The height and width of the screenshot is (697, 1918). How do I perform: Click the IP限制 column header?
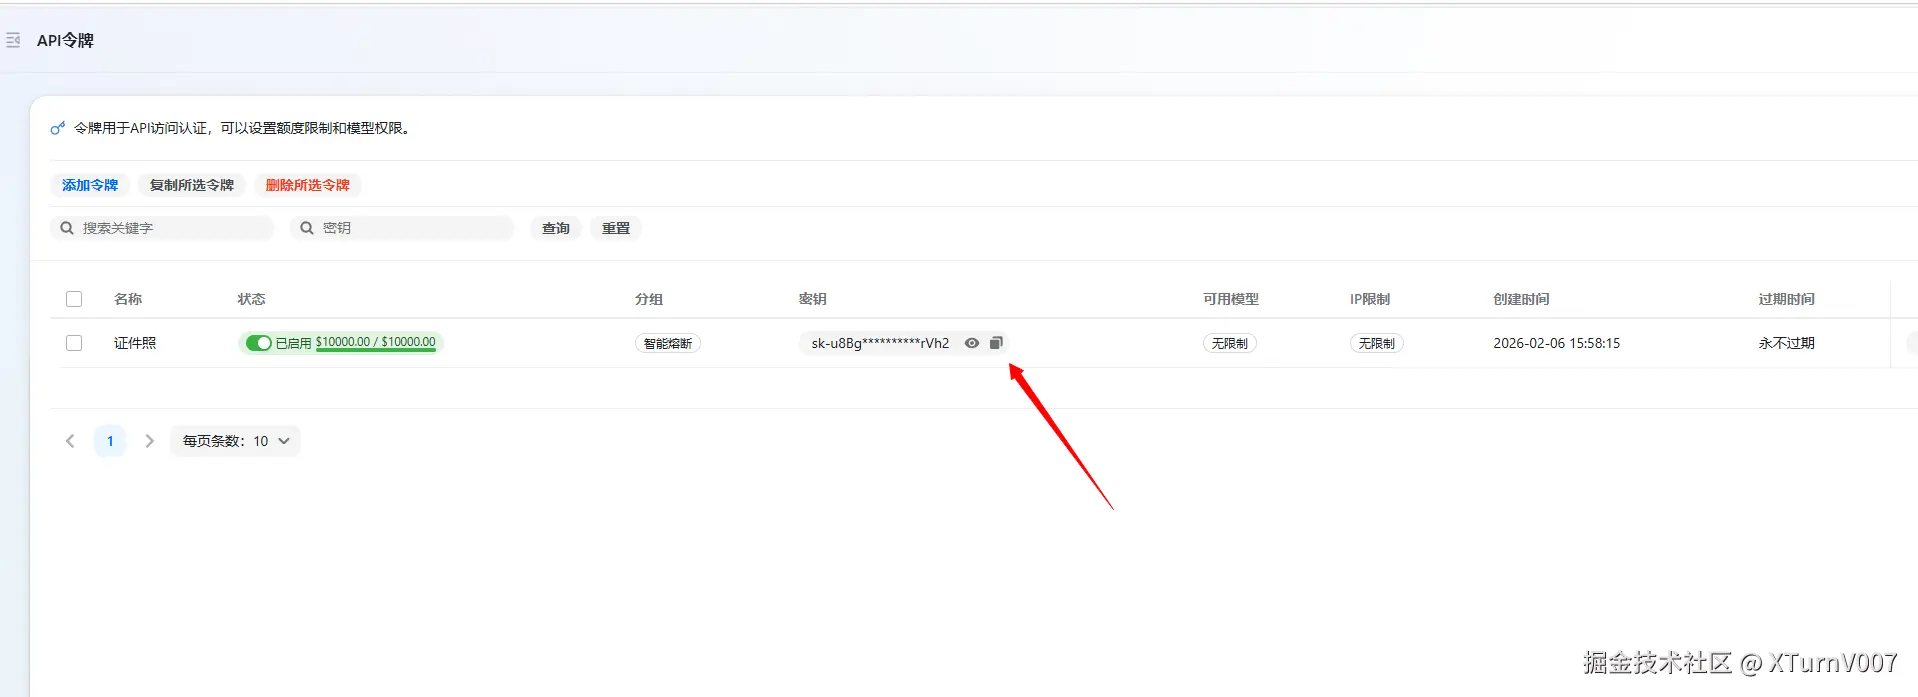point(1370,299)
